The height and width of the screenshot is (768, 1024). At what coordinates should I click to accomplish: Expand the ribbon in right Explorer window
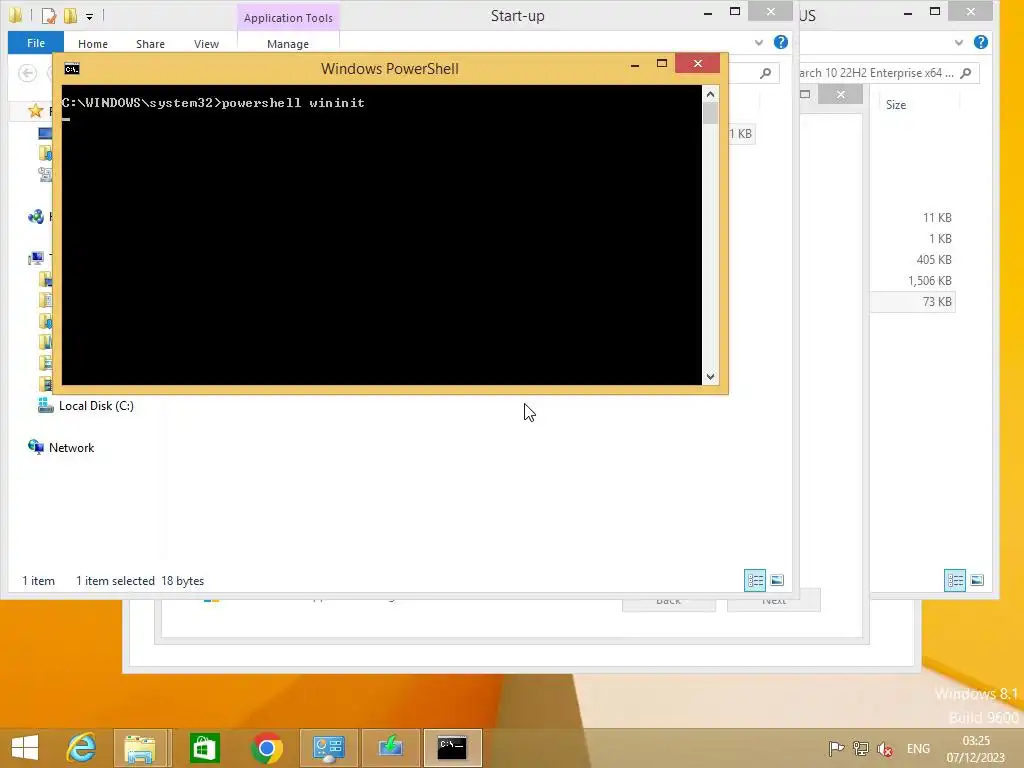(959, 42)
